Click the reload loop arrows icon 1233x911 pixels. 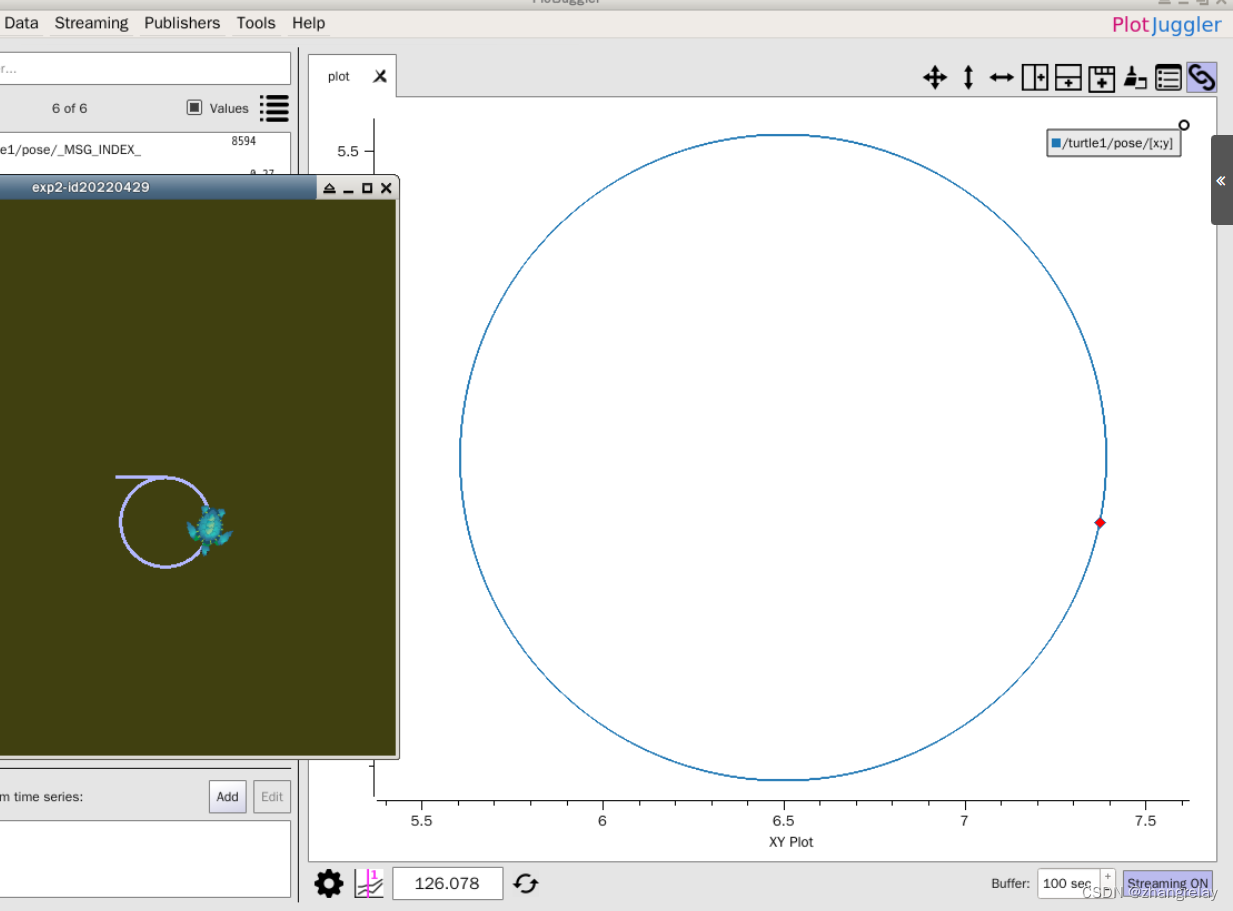pyautogui.click(x=526, y=883)
